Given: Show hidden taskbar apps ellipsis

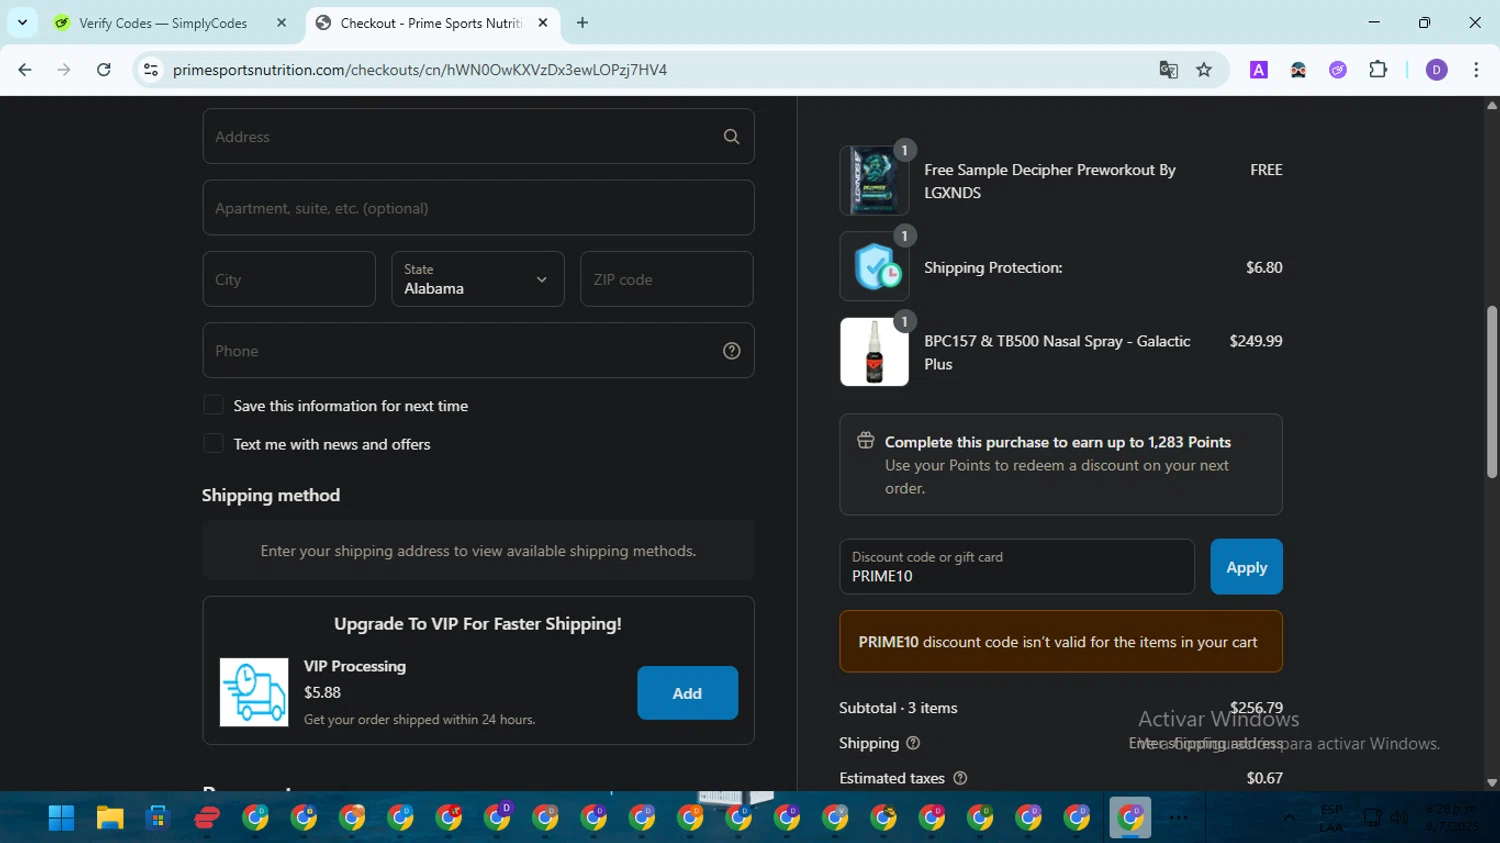Looking at the screenshot, I should coord(1179,818).
